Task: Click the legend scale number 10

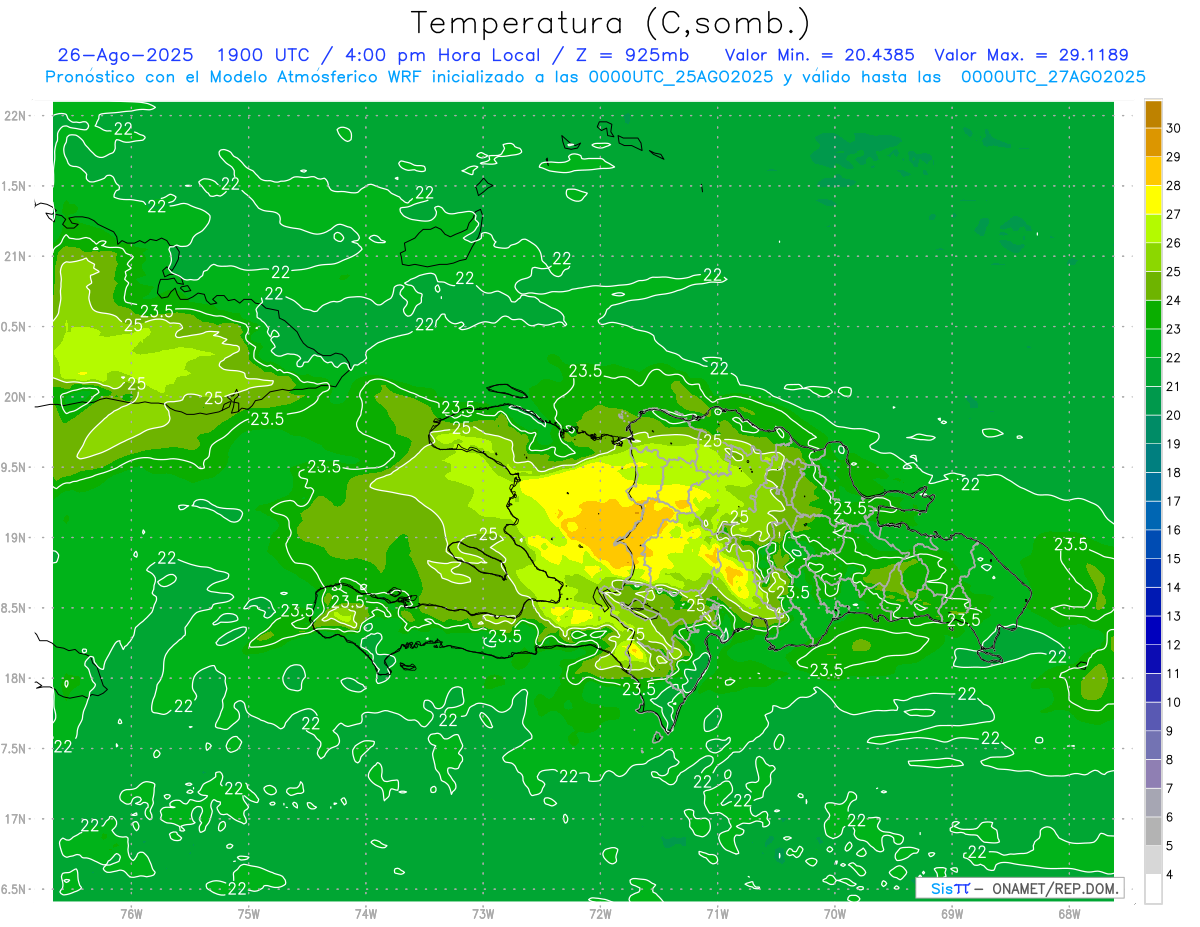Action: [1173, 702]
